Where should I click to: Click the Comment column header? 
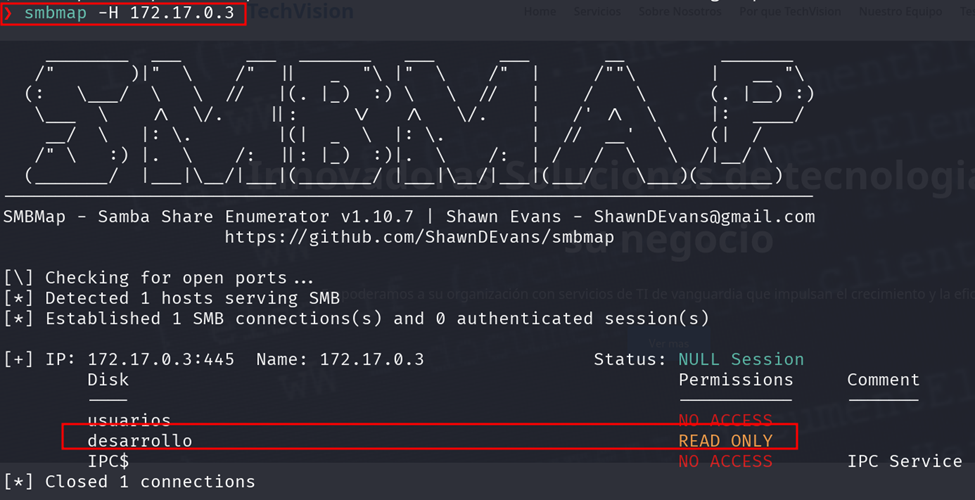pyautogui.click(x=883, y=380)
